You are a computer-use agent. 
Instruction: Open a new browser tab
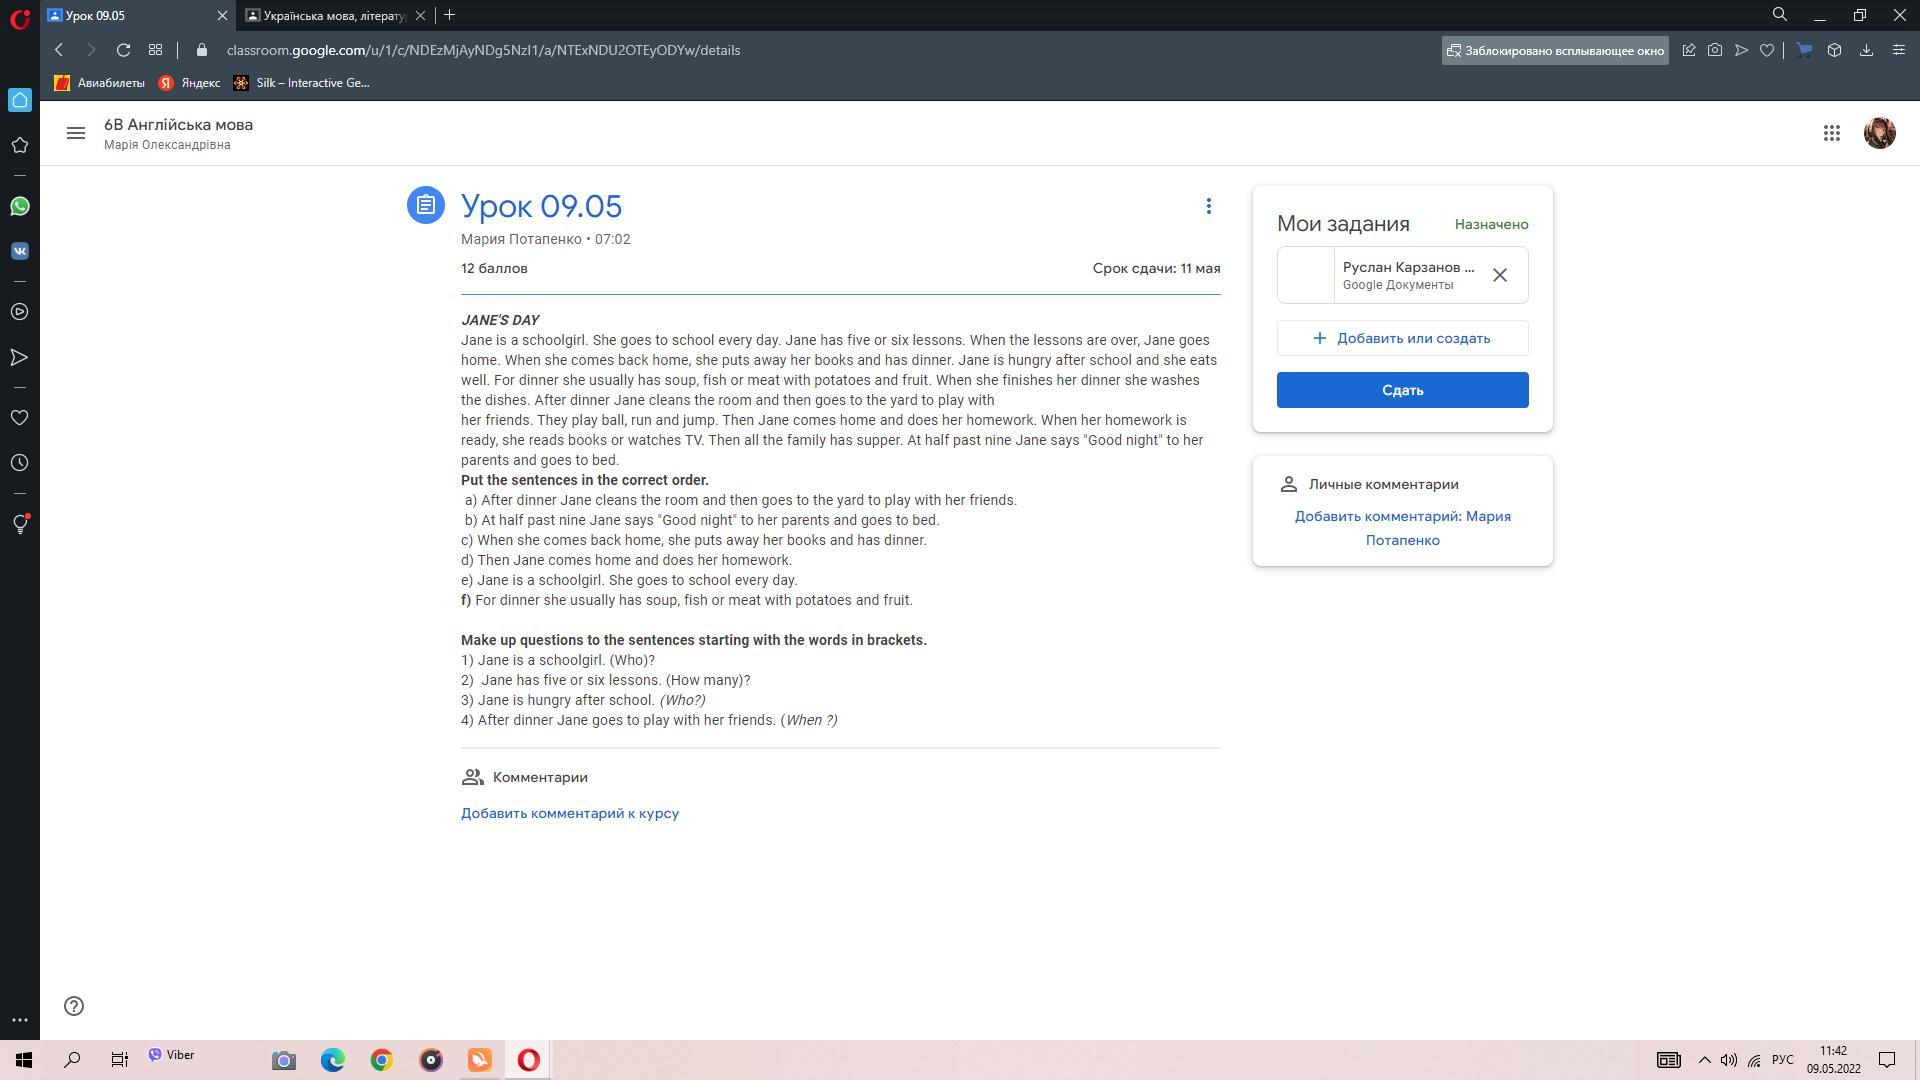[x=449, y=15]
